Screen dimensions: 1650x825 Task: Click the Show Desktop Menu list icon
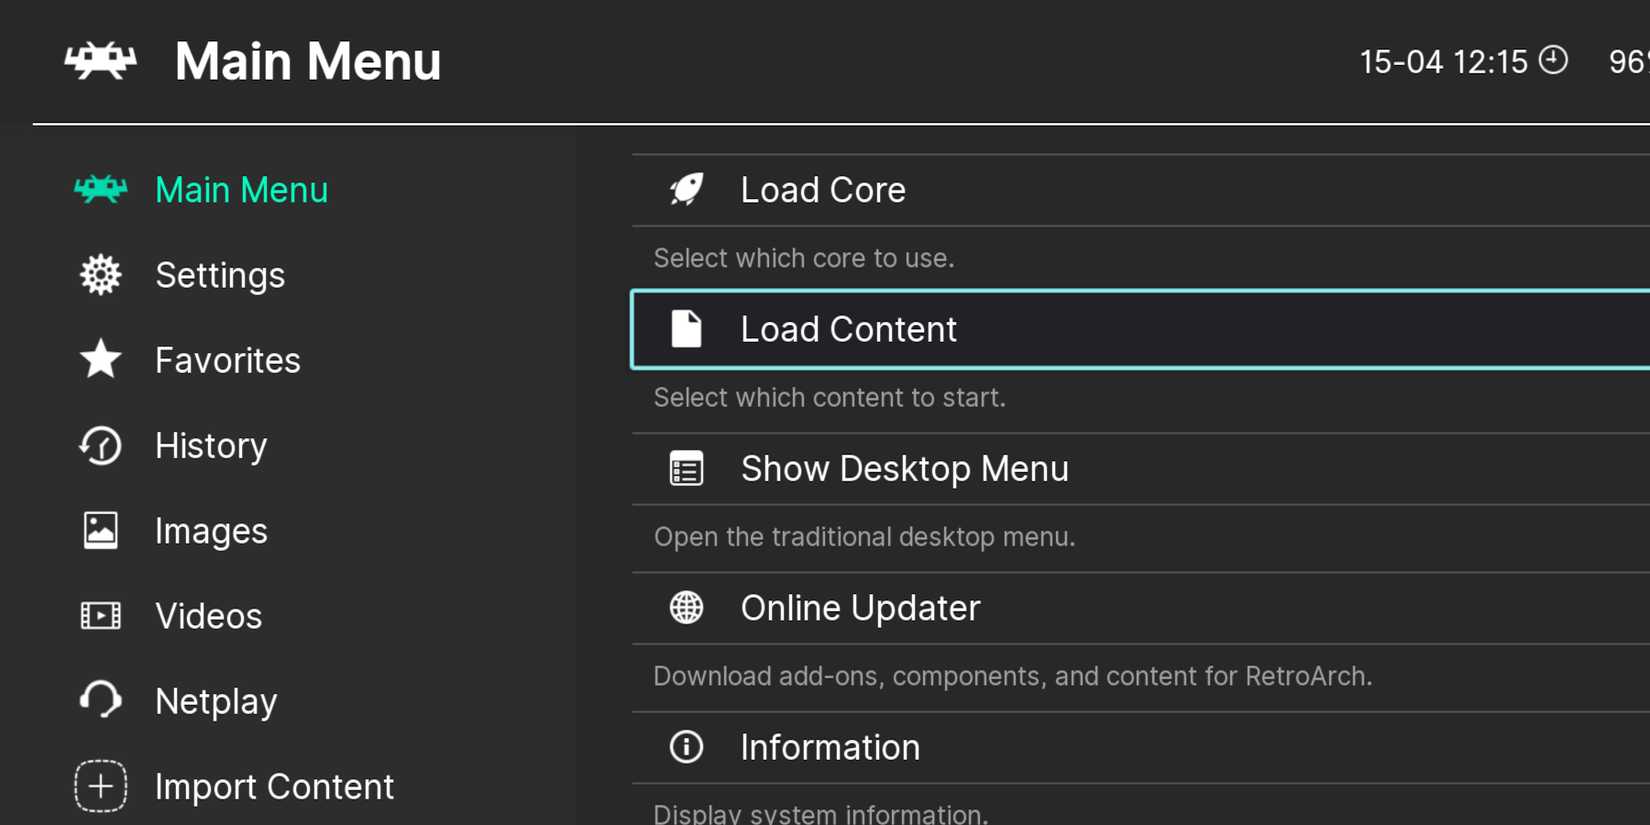pos(686,469)
